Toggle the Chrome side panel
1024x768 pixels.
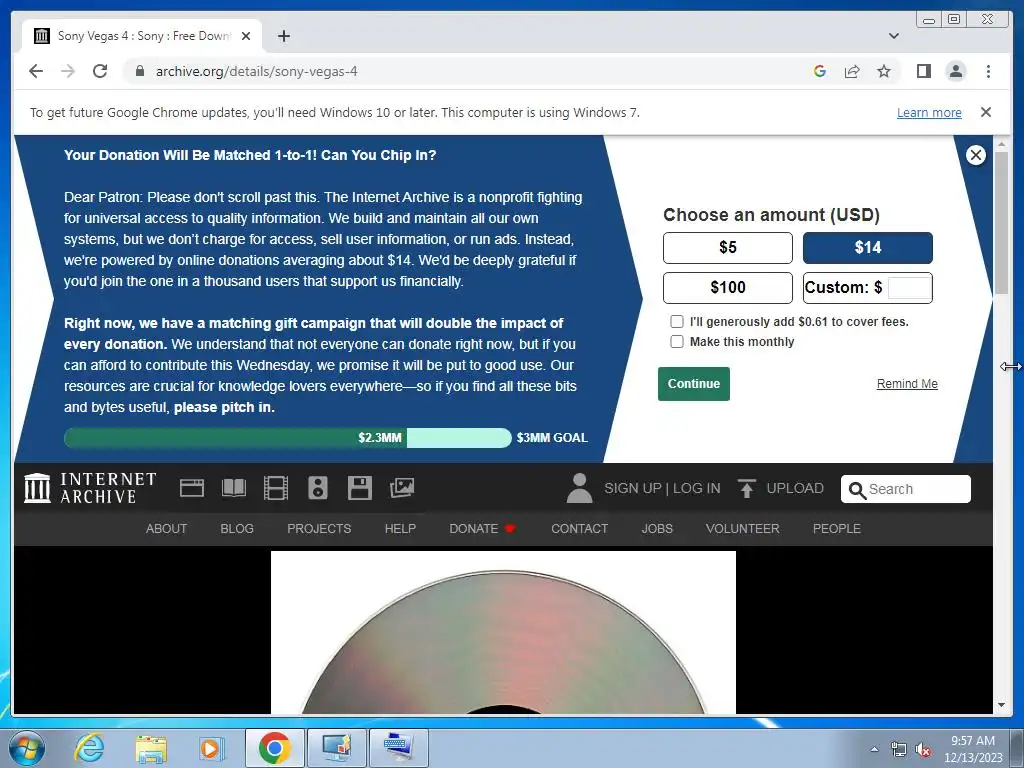(x=923, y=71)
